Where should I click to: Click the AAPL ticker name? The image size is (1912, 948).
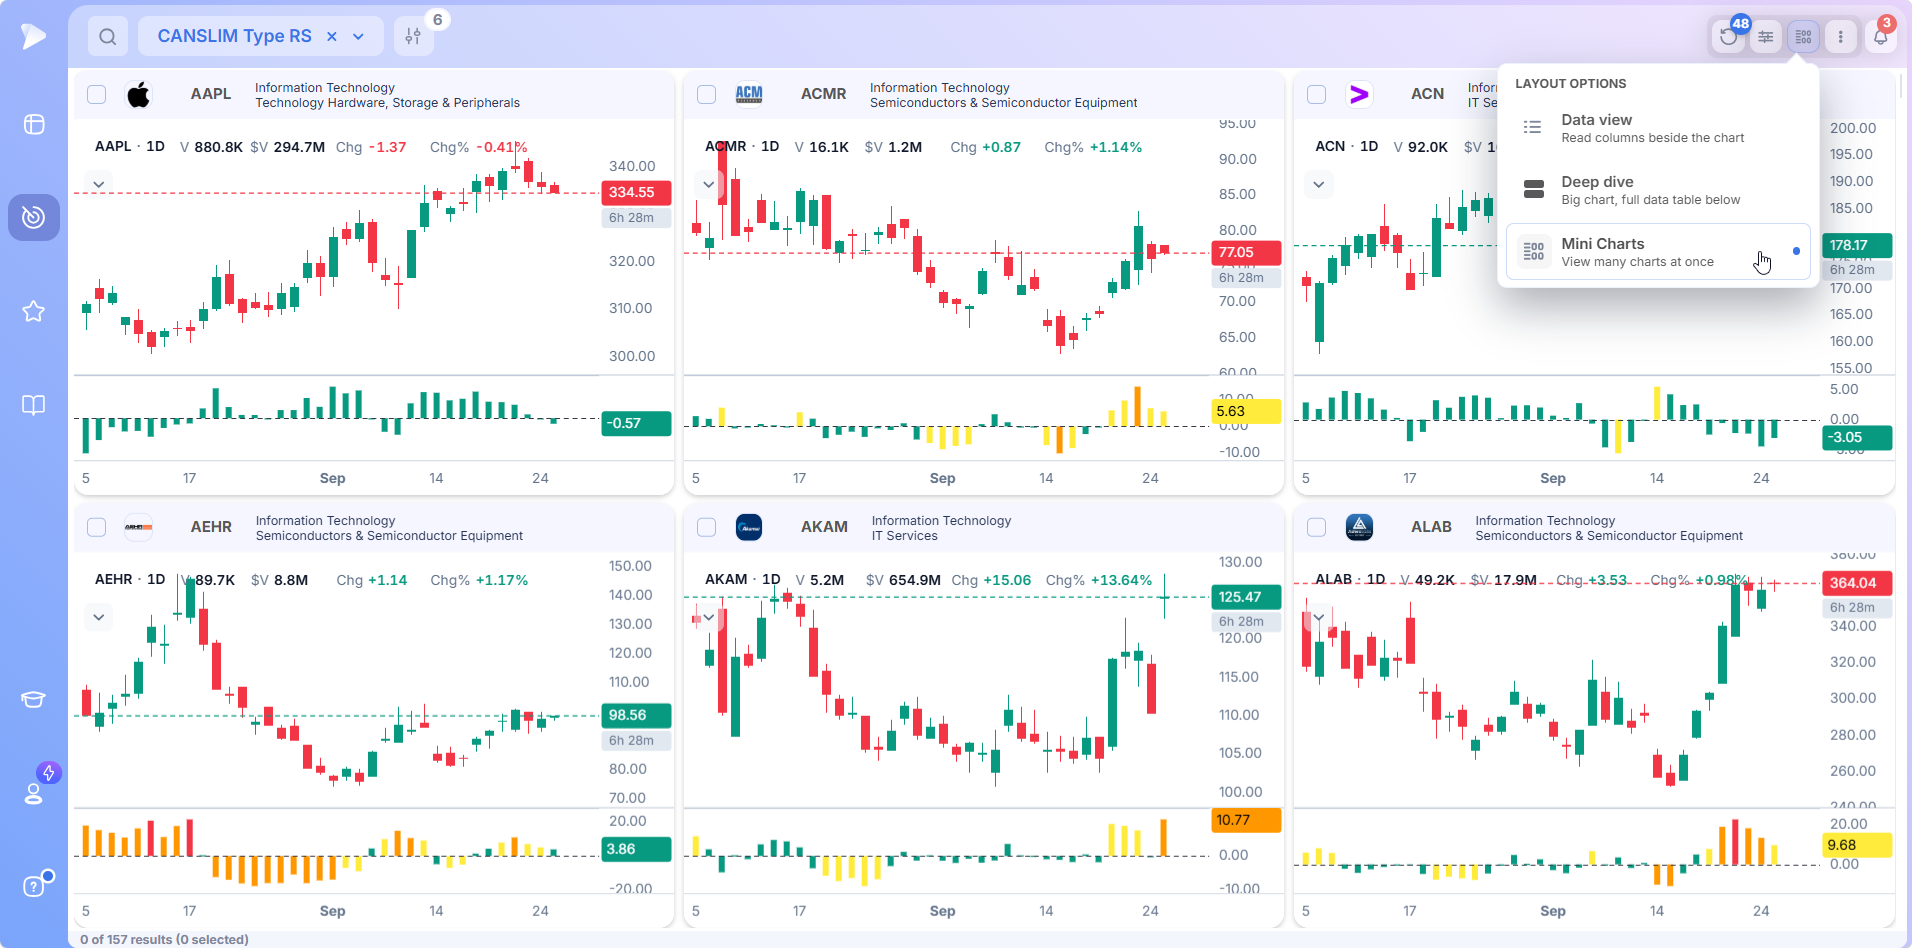tap(211, 94)
